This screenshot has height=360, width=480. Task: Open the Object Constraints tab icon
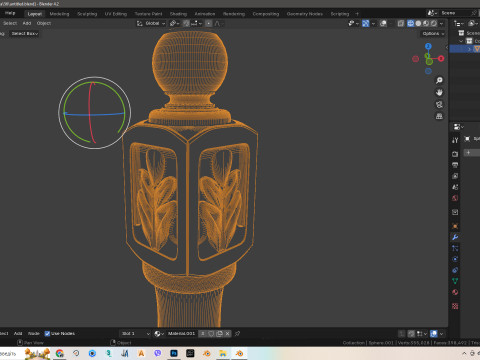tap(455, 270)
